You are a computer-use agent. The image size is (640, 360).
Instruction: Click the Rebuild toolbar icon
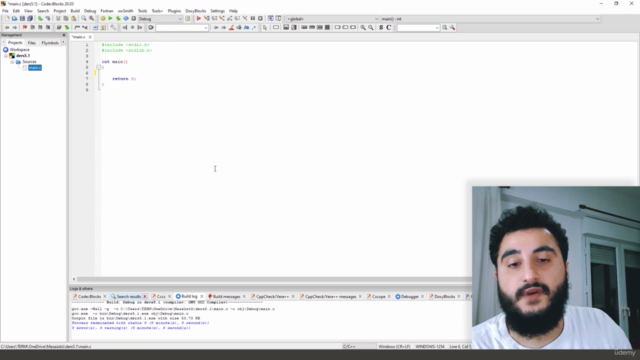(126, 19)
